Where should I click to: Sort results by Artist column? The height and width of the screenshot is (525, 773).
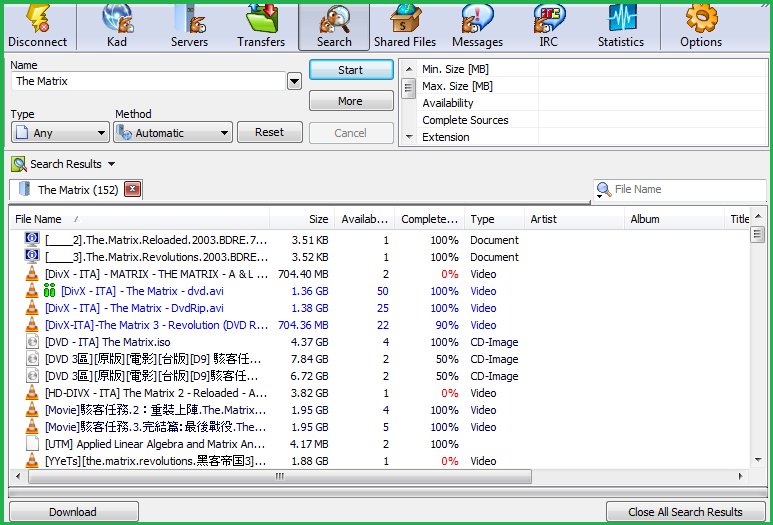coord(574,219)
